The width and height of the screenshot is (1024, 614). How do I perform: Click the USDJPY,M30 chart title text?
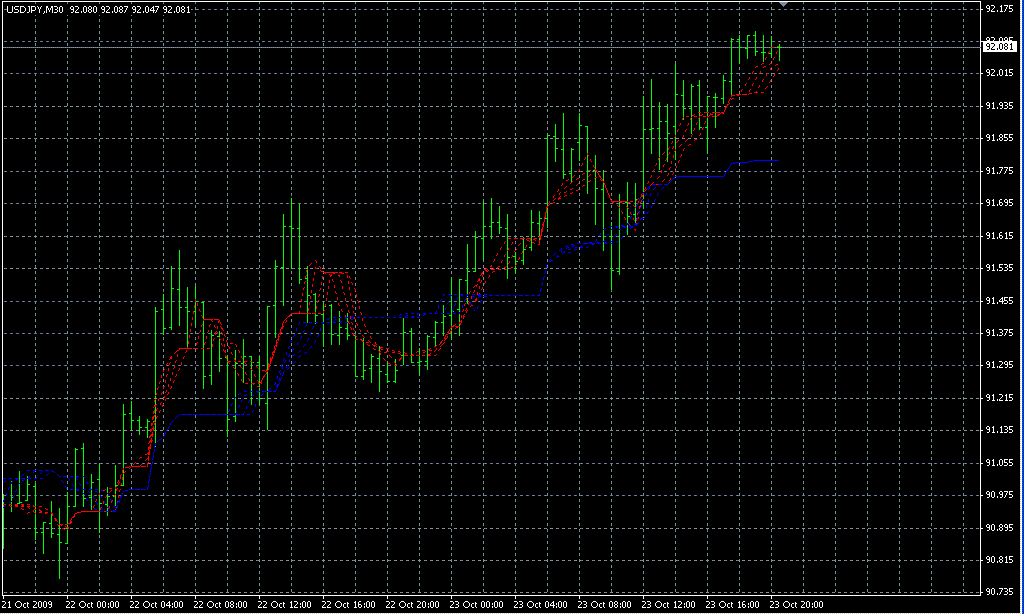pos(35,10)
